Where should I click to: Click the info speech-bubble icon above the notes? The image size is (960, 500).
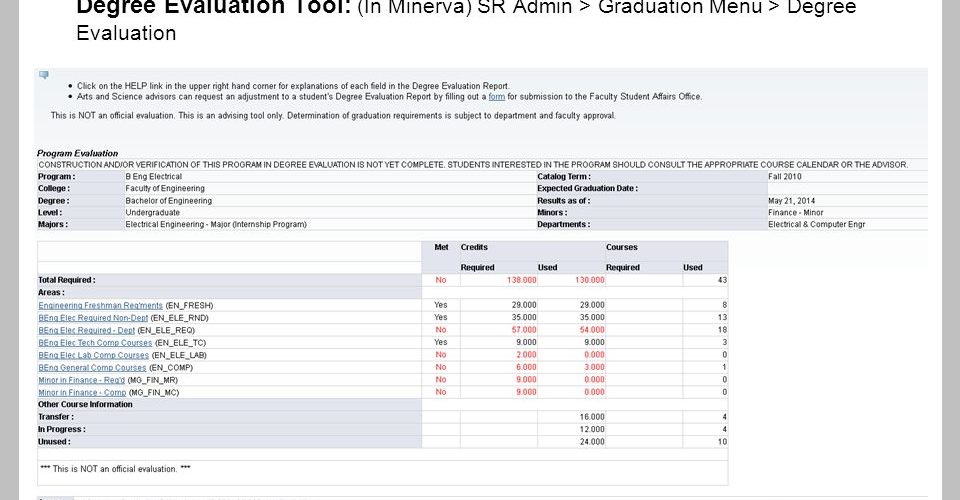click(43, 75)
